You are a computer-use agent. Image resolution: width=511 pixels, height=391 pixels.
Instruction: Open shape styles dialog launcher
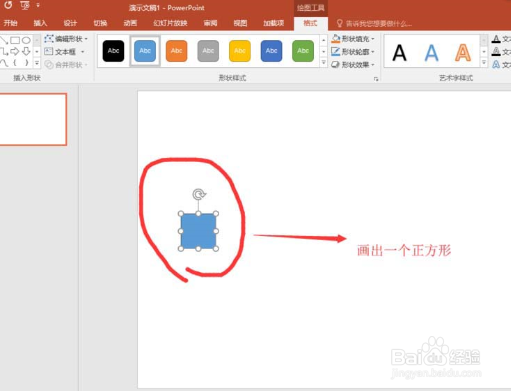pos(376,79)
